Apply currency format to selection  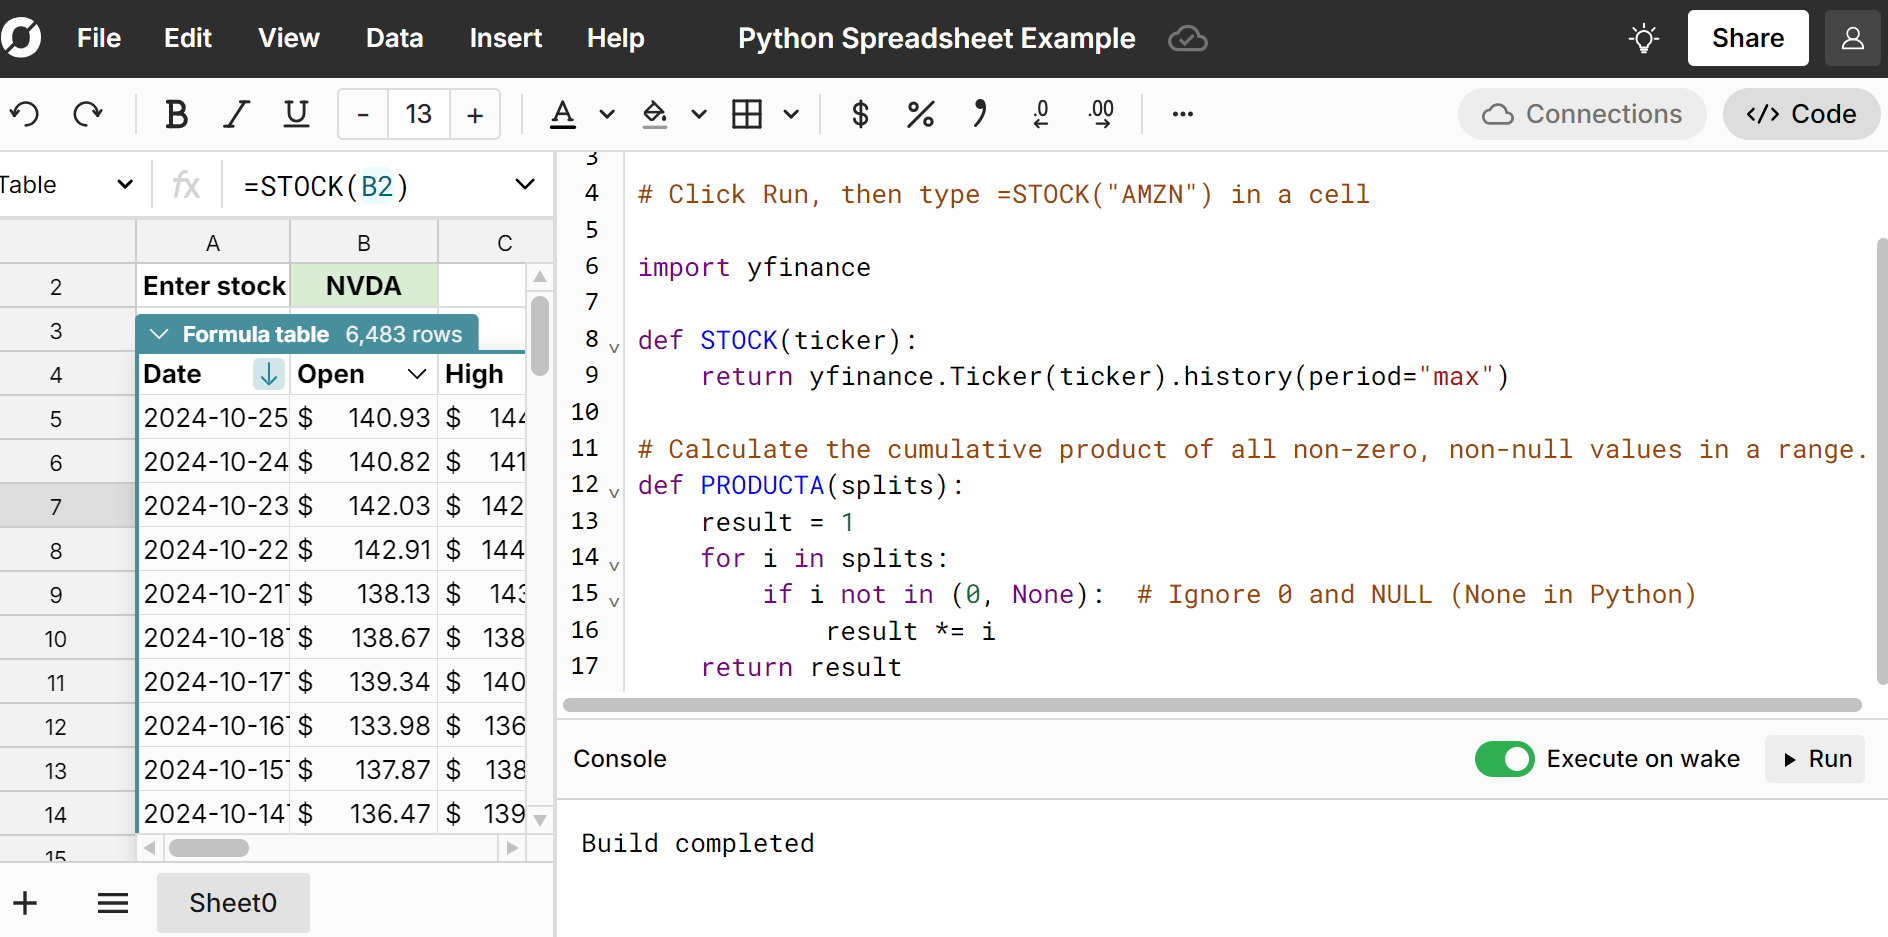tap(859, 114)
